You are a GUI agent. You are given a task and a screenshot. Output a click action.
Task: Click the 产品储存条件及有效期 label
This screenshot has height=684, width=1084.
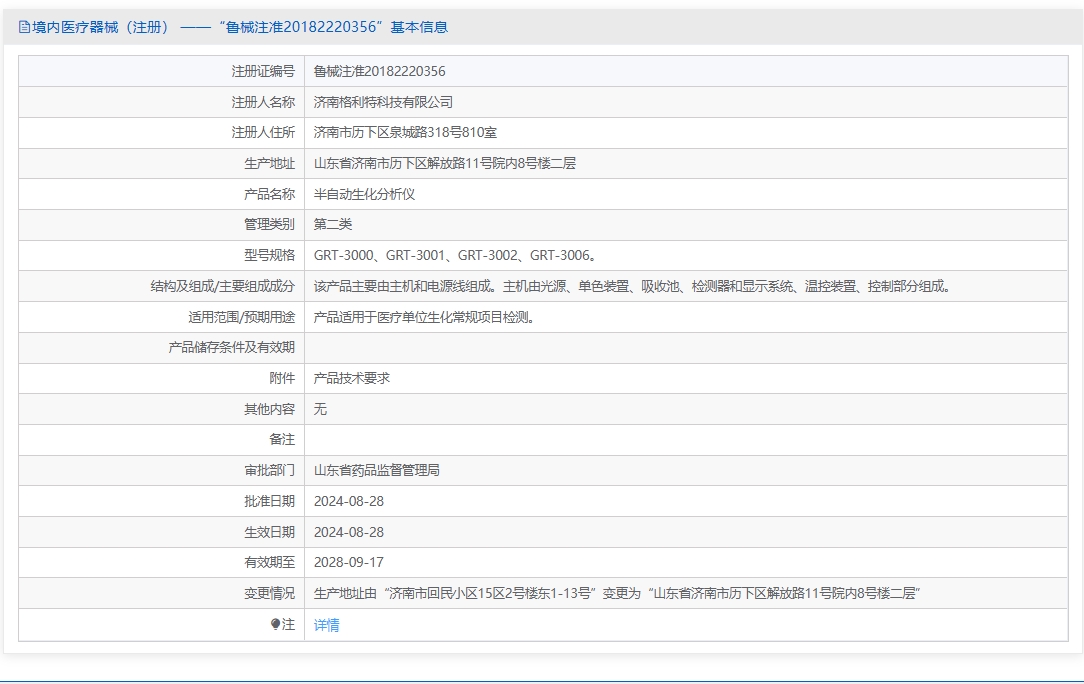pos(232,347)
